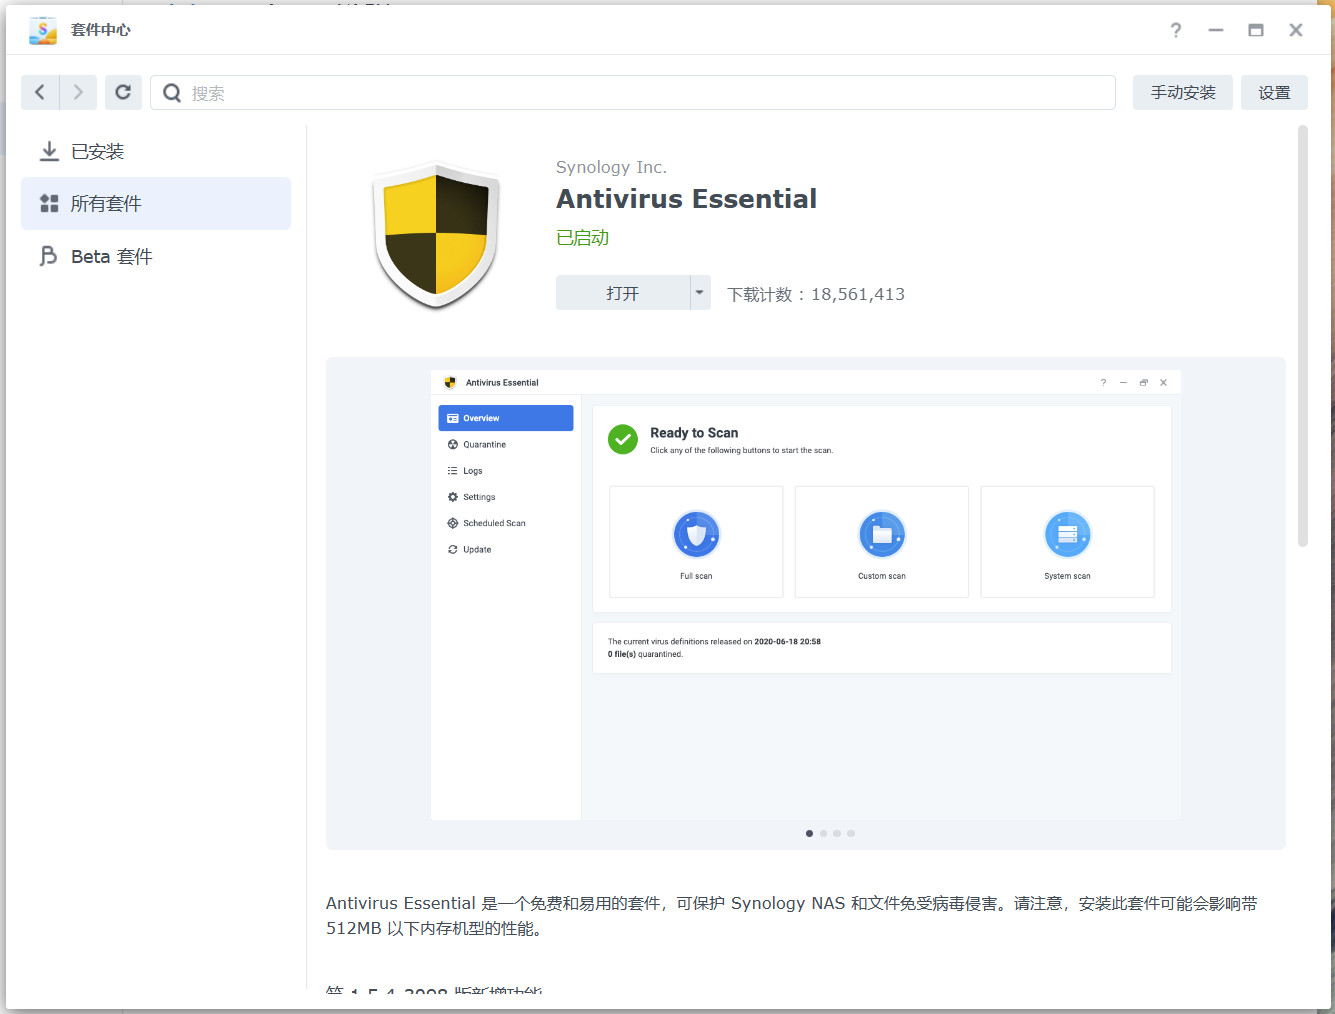Viewport: 1335px width, 1014px height.
Task: Click the Beta 套件 icon
Action: click(48, 256)
